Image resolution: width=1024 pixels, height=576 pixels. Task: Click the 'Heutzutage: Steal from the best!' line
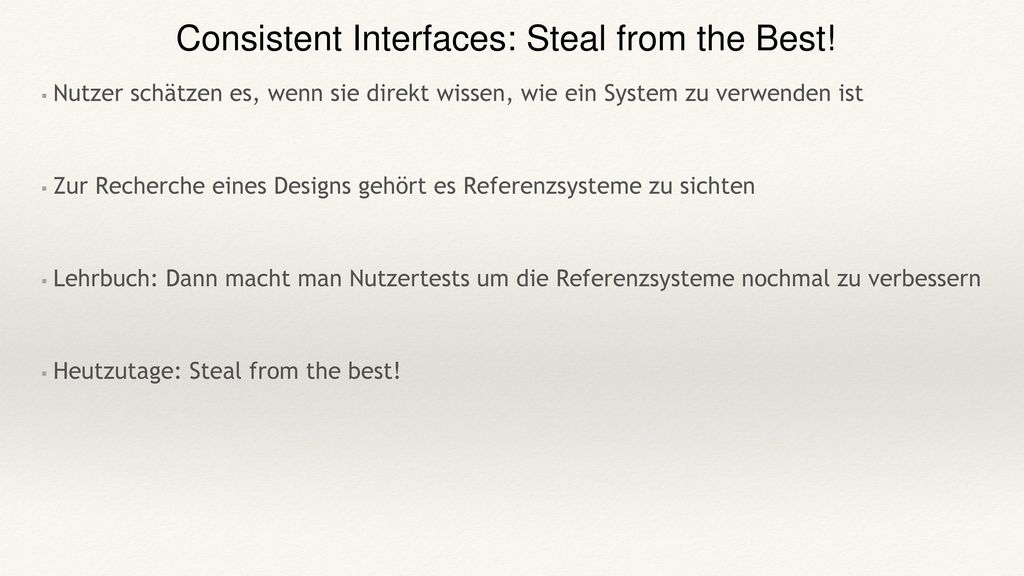click(x=227, y=371)
